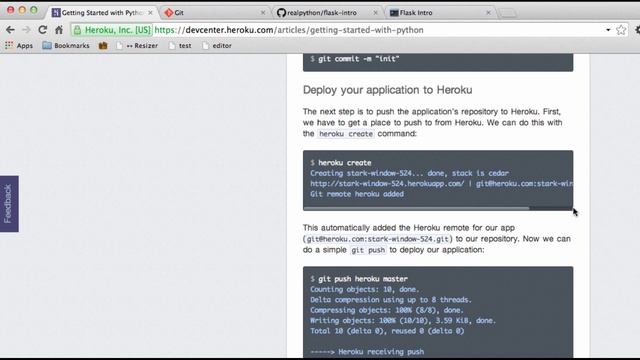Reload the current page

pyautogui.click(x=42, y=30)
